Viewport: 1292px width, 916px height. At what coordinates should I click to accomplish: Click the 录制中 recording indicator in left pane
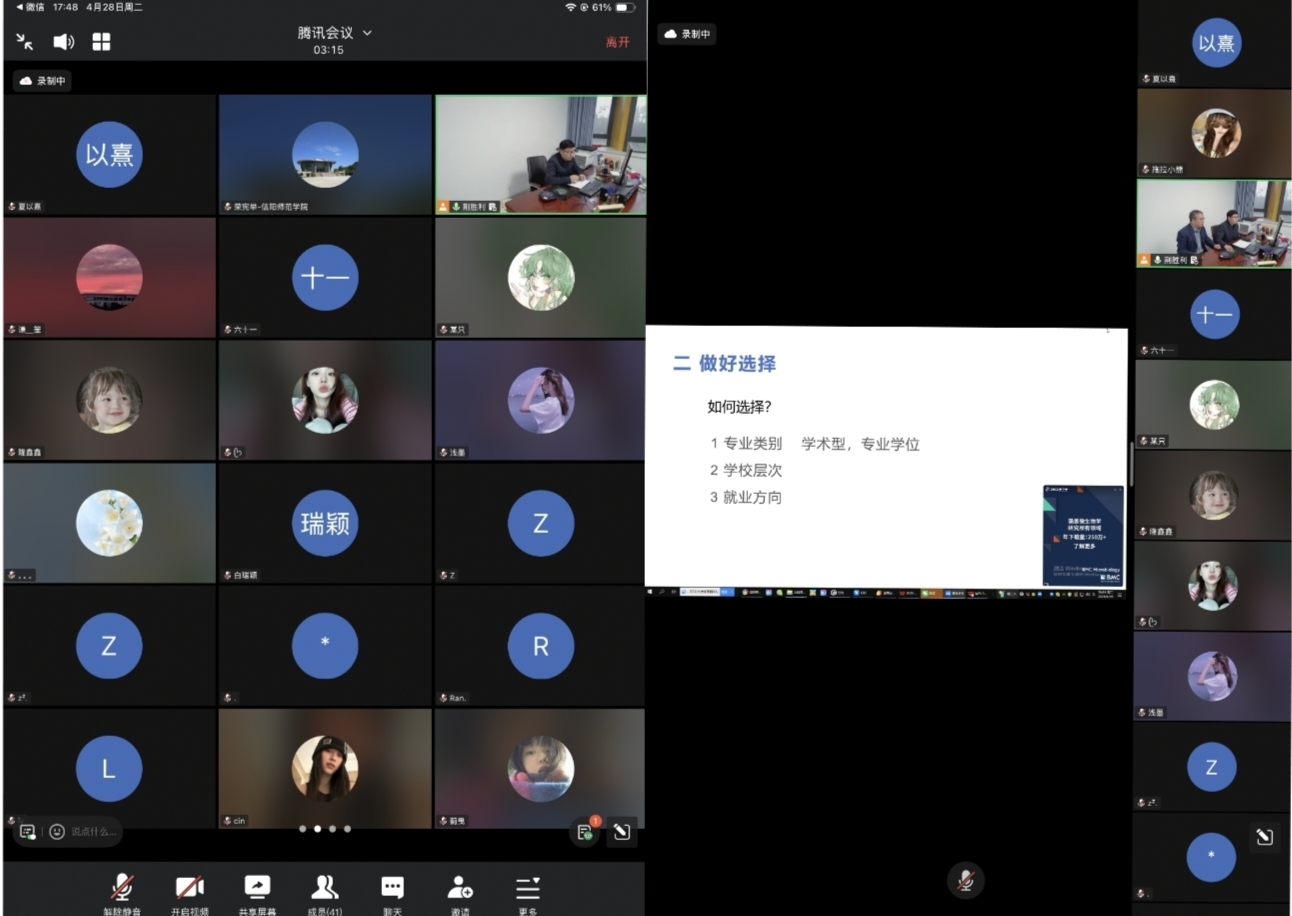click(42, 81)
